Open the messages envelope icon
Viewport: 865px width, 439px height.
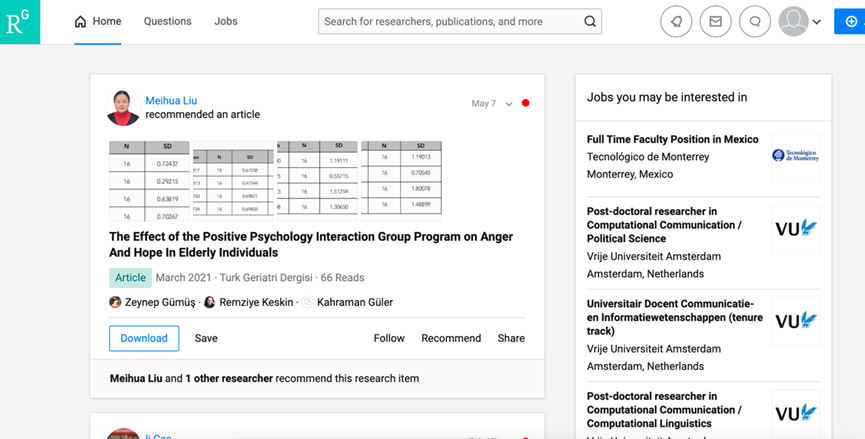(x=715, y=21)
